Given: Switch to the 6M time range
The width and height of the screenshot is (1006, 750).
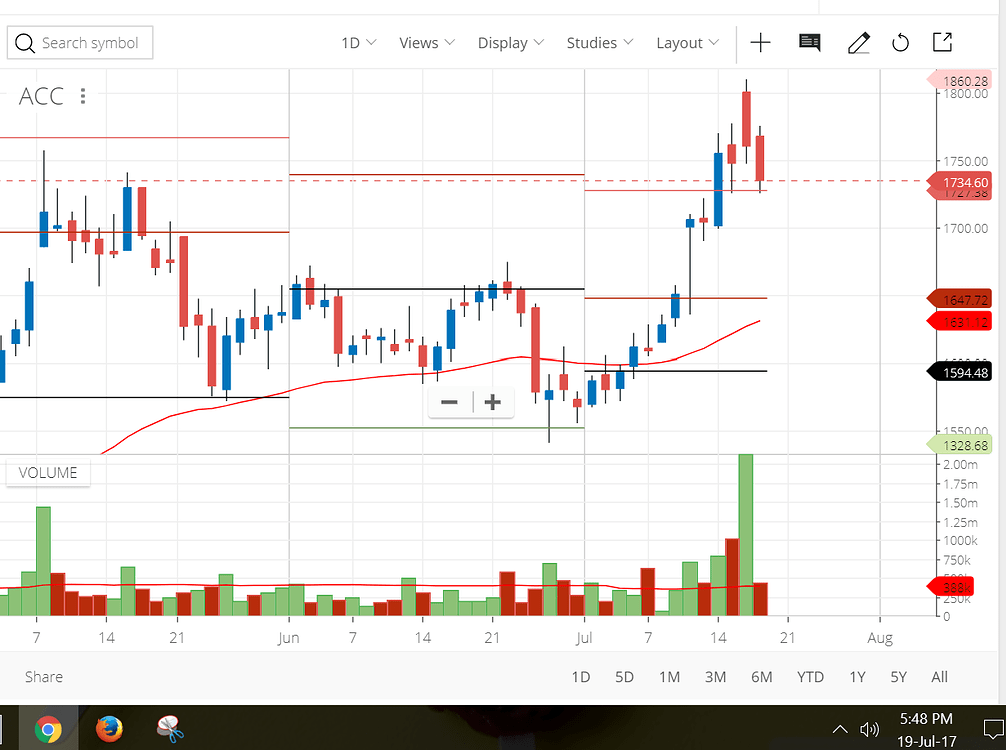Looking at the screenshot, I should click(x=761, y=677).
